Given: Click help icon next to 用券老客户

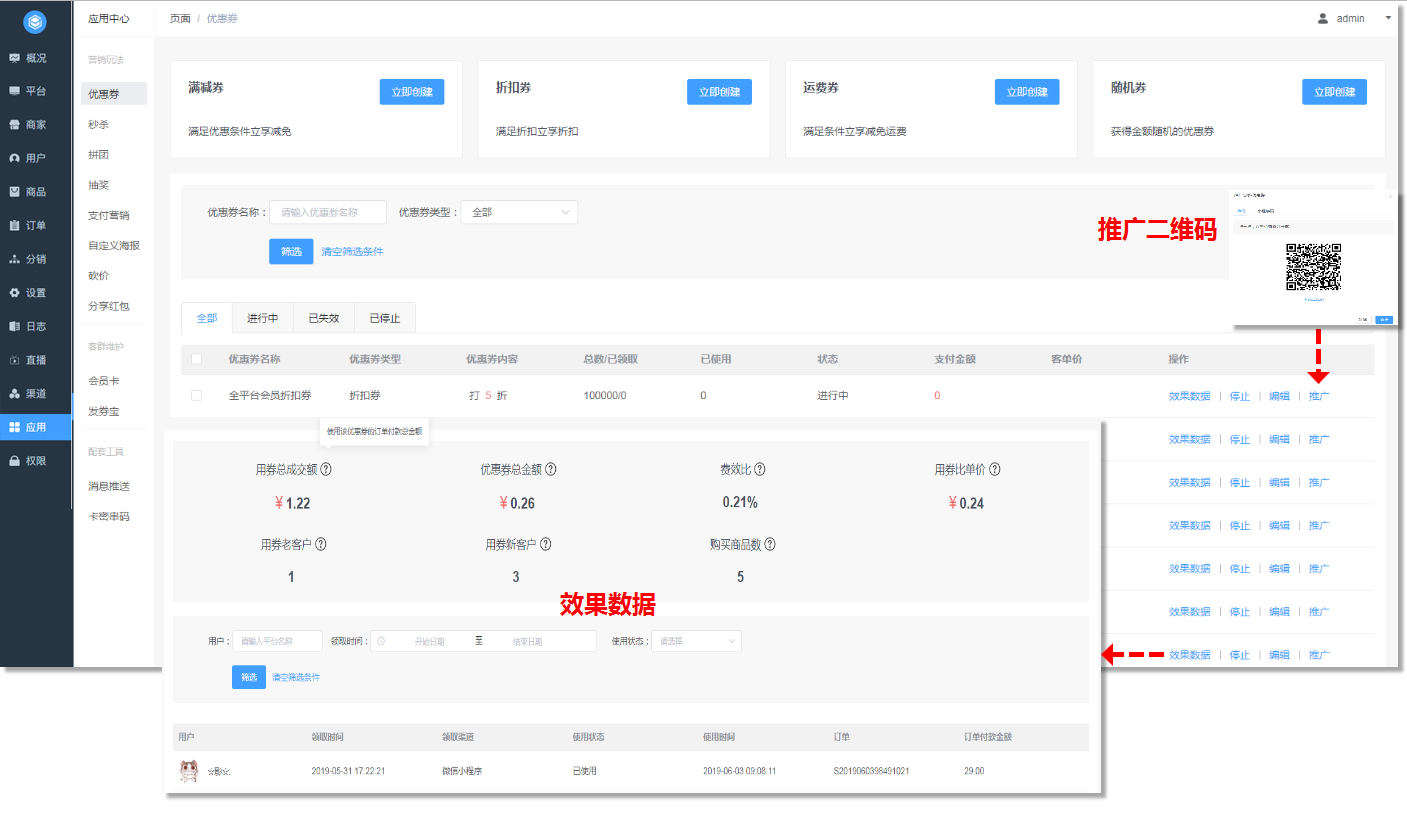Looking at the screenshot, I should tap(321, 545).
